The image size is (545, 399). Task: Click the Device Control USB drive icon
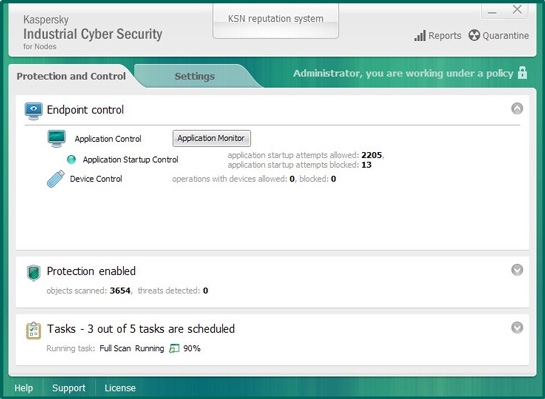56,179
